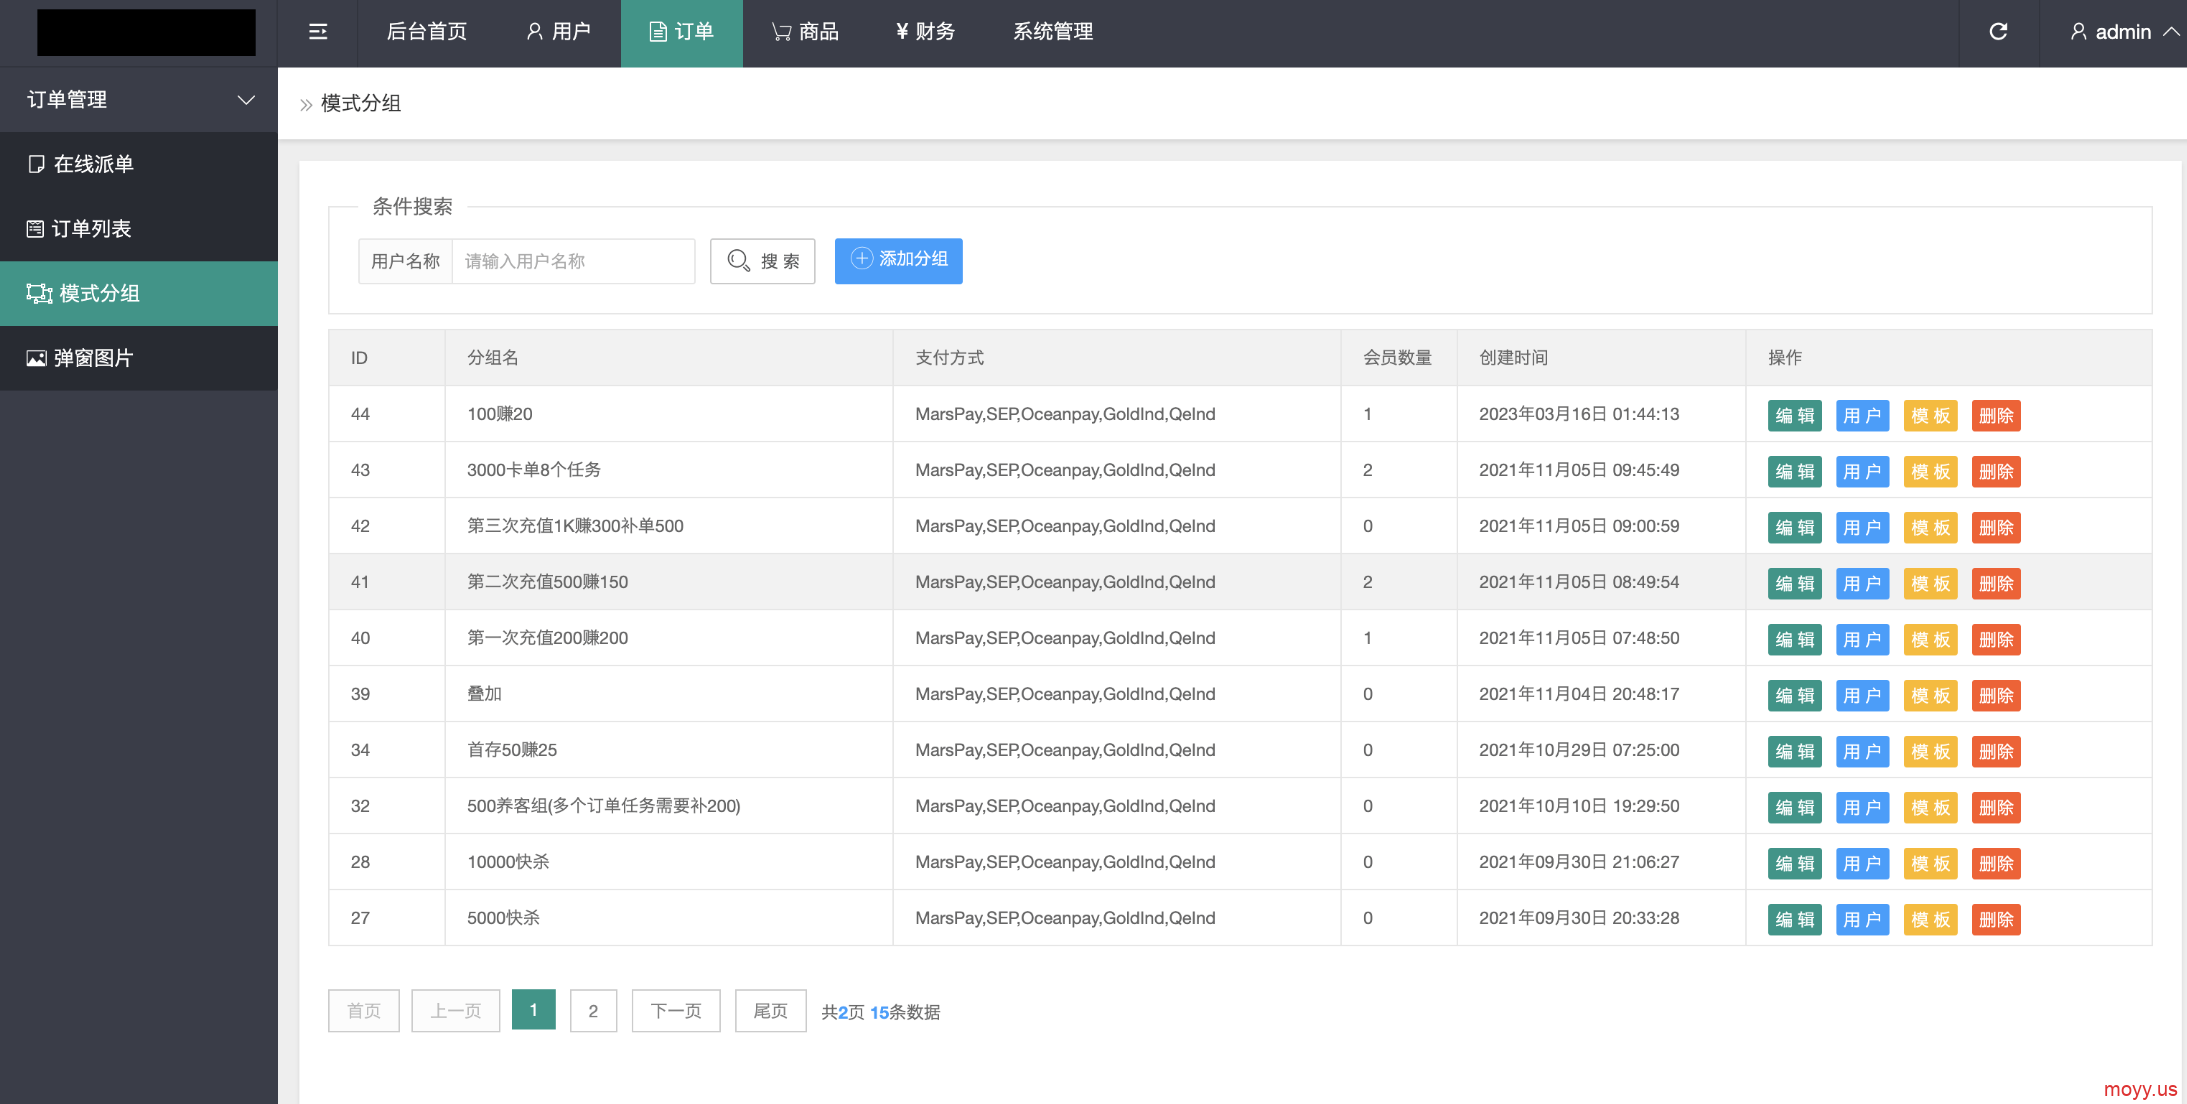
Task: Go to page 2 in pagination
Action: pyautogui.click(x=593, y=1011)
